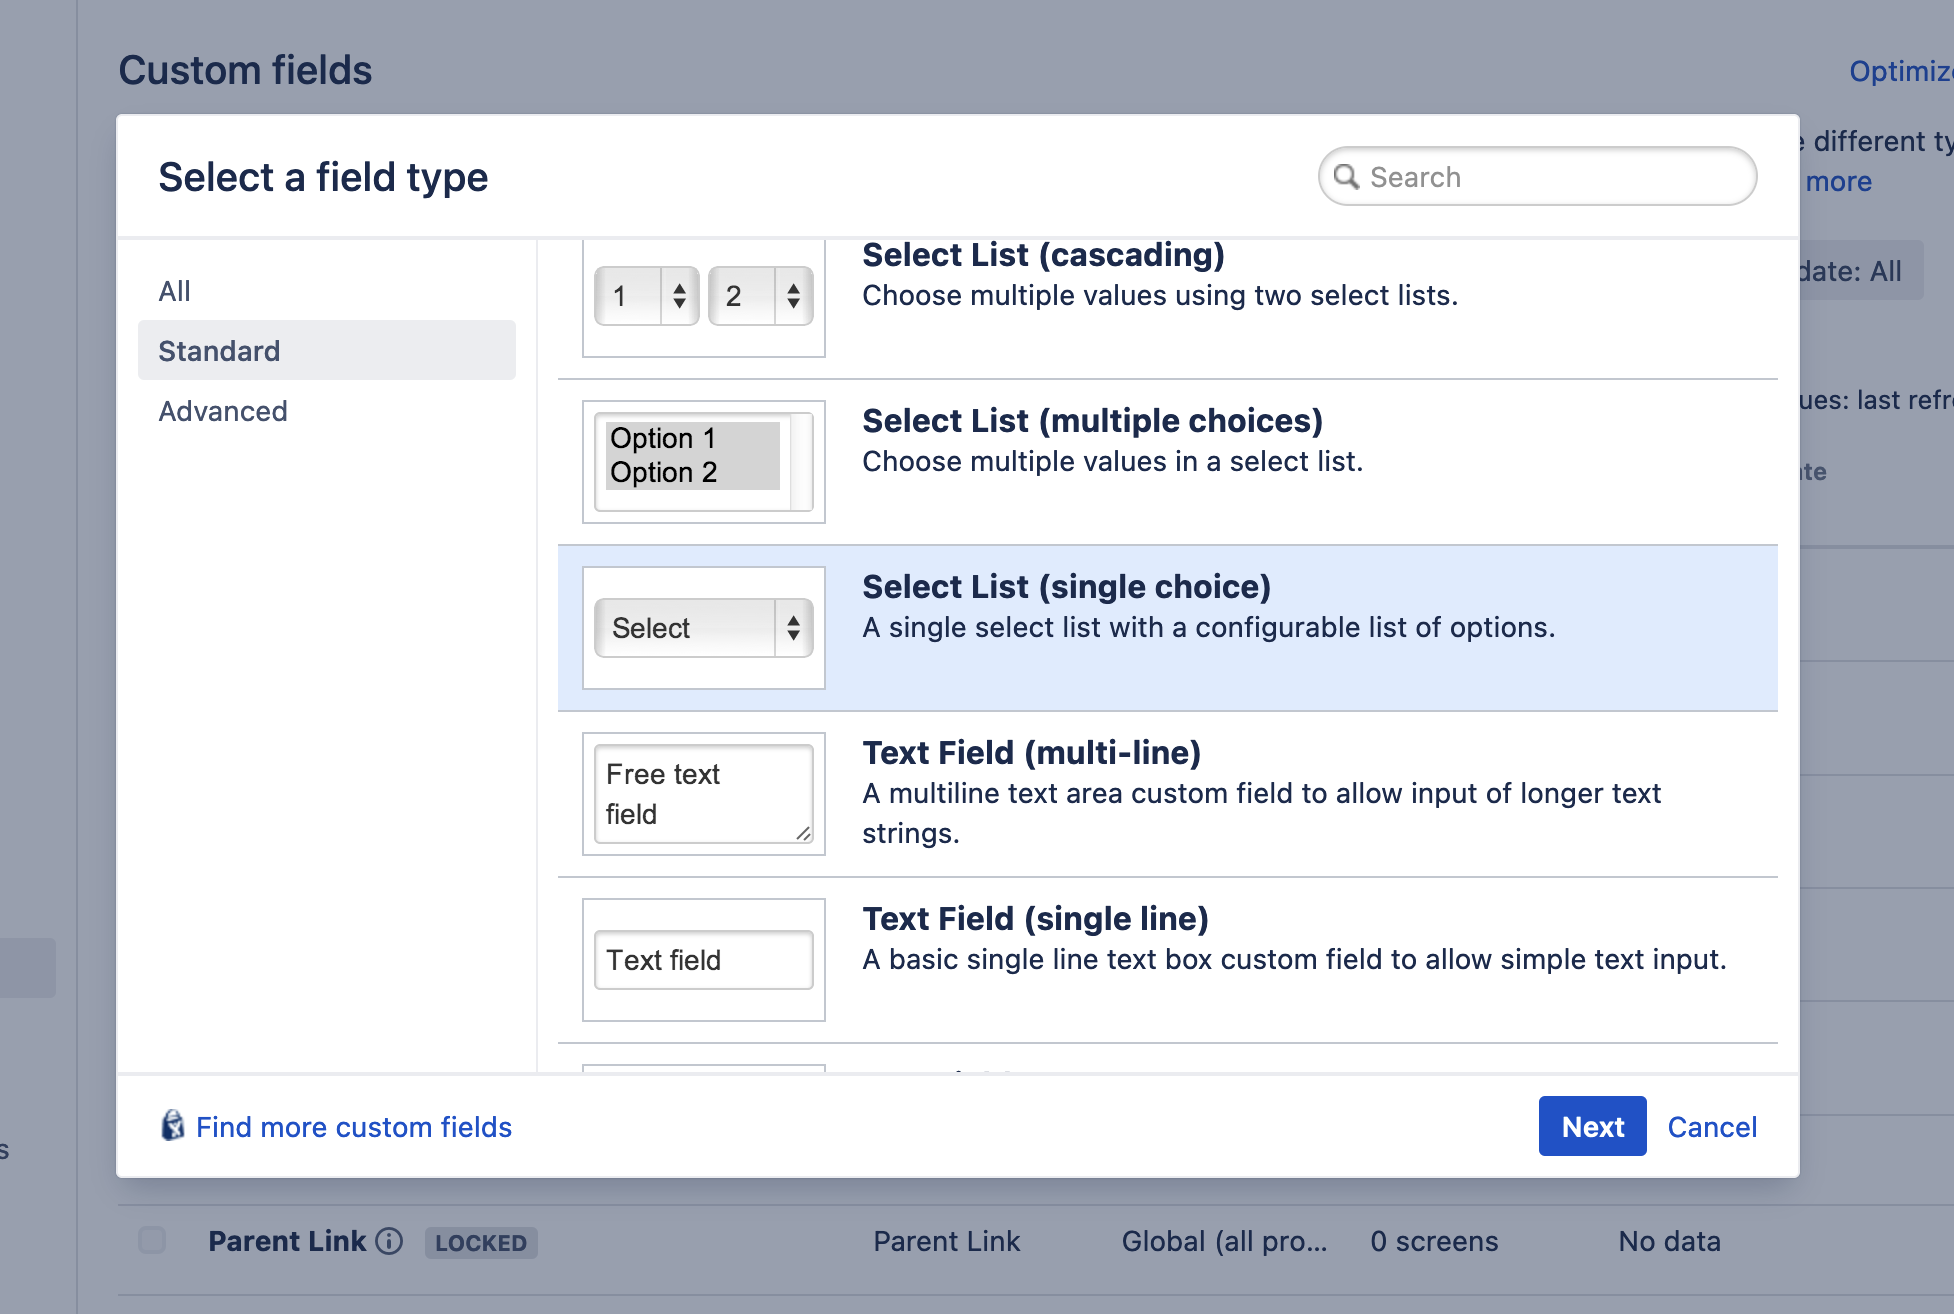This screenshot has height=1314, width=1954.
Task: Click the Cancel button to dismiss dialog
Action: 1711,1126
